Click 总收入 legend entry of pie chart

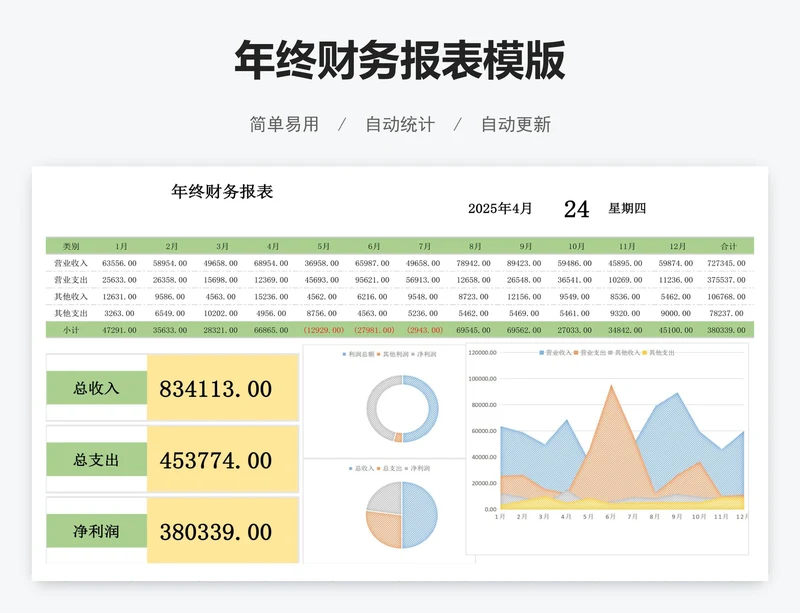pyautogui.click(x=362, y=468)
